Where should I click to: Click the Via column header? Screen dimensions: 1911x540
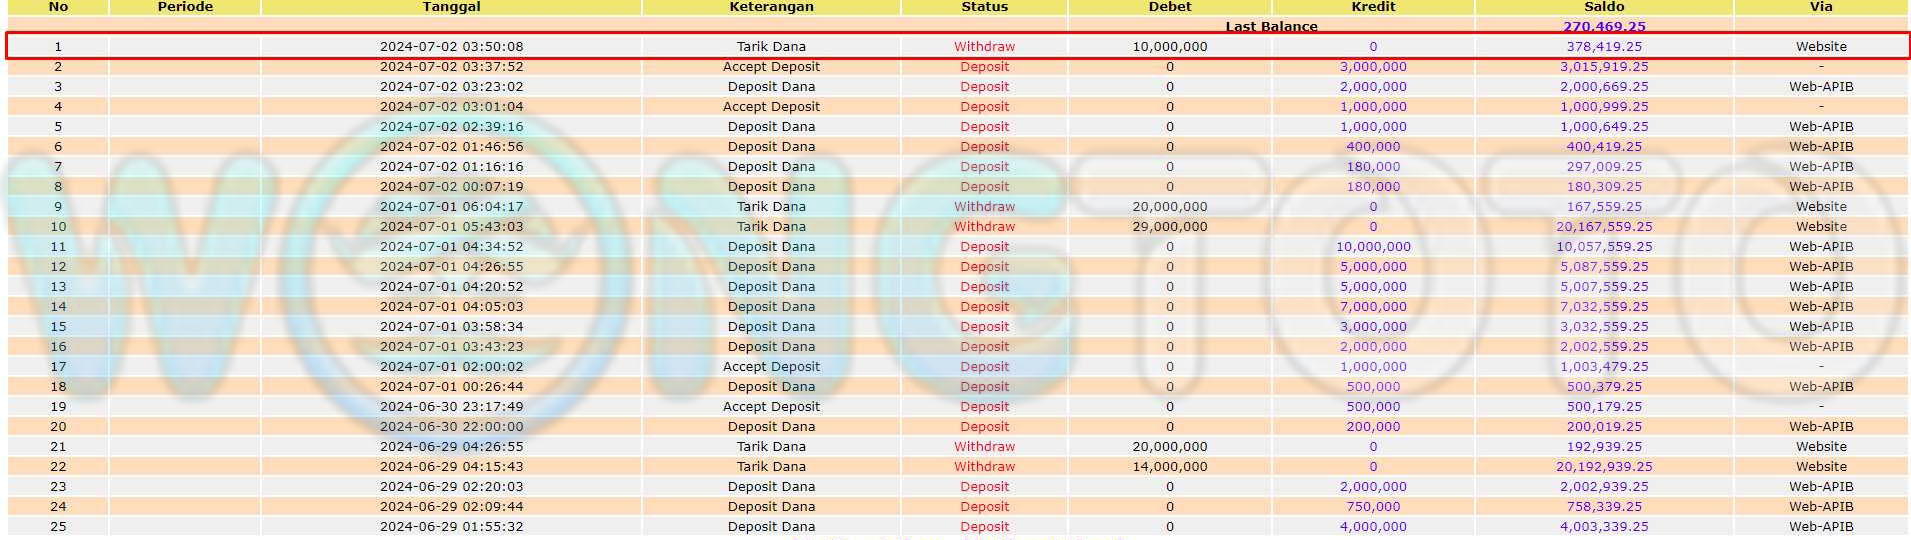tap(1821, 7)
